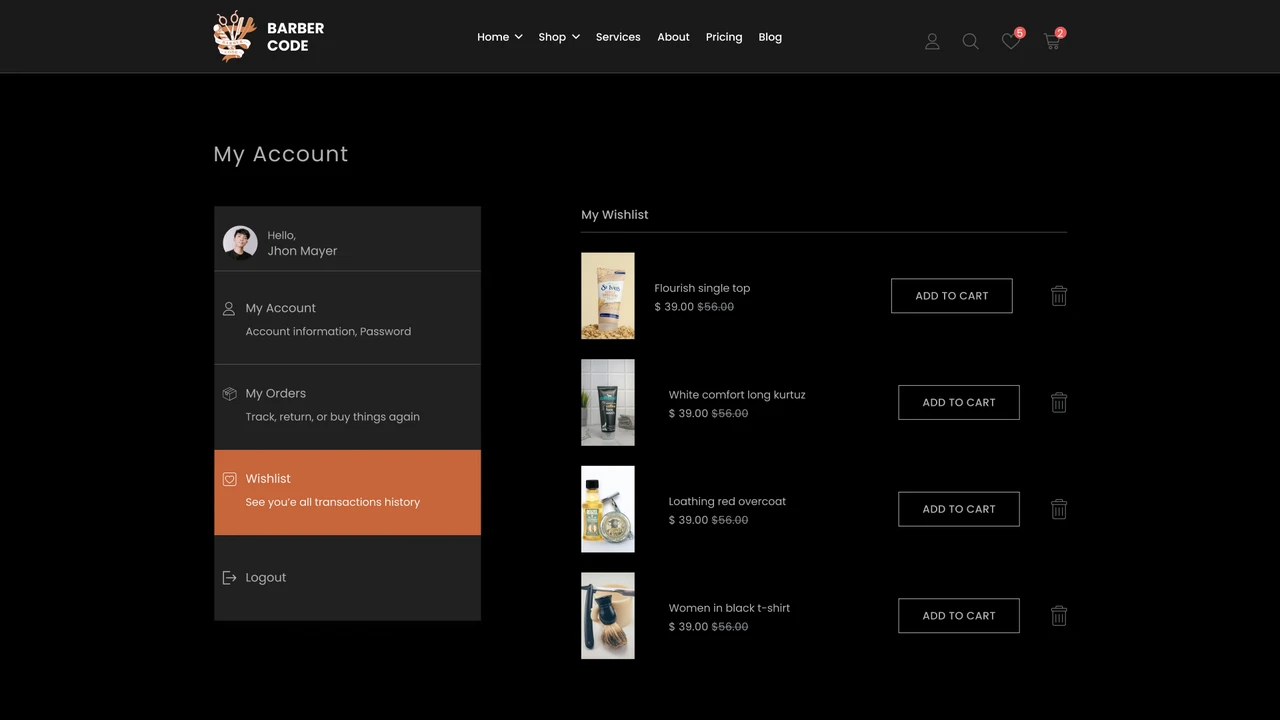The height and width of the screenshot is (720, 1280).
Task: Select My Orders sidebar label
Action: tap(276, 393)
